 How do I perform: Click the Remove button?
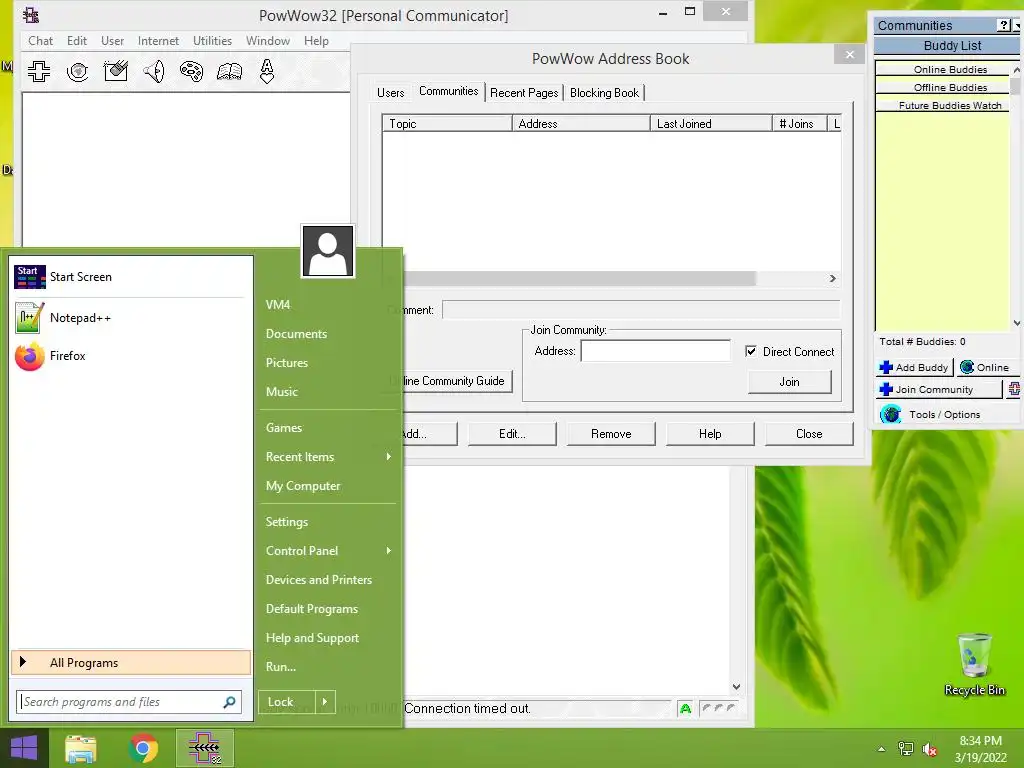[x=611, y=434]
